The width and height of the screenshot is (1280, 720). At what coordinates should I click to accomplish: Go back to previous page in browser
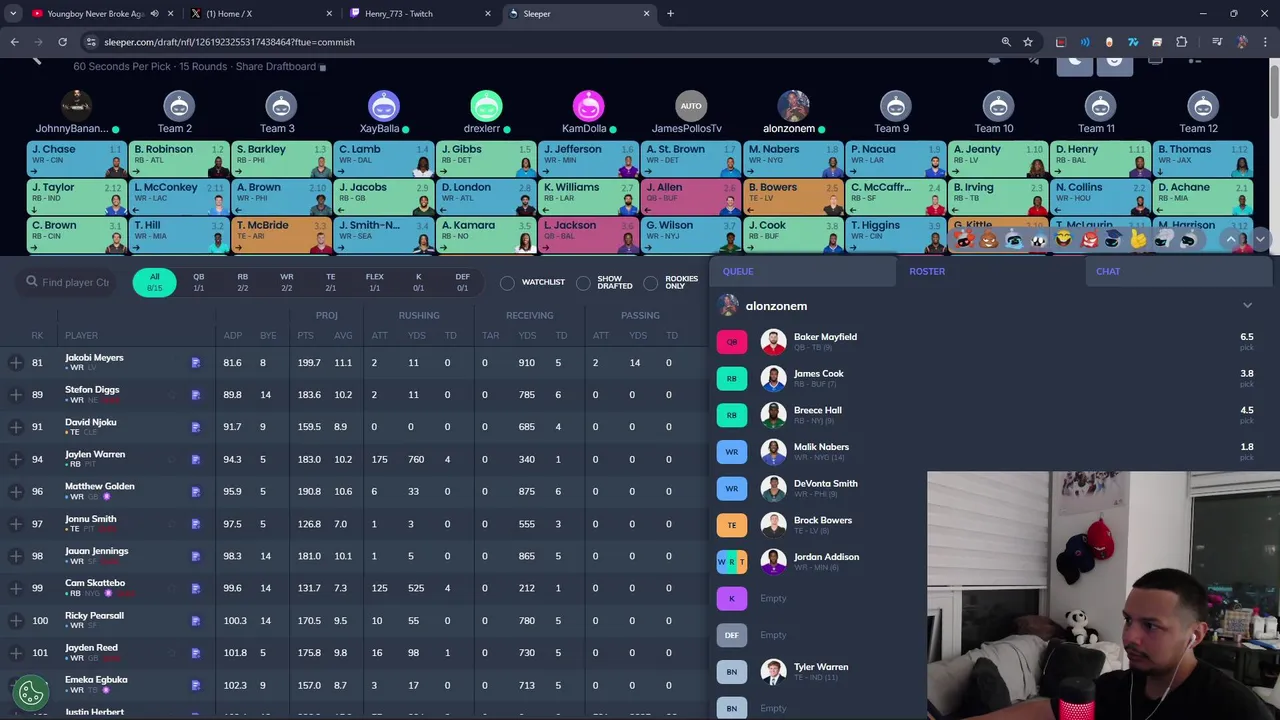pyautogui.click(x=14, y=42)
